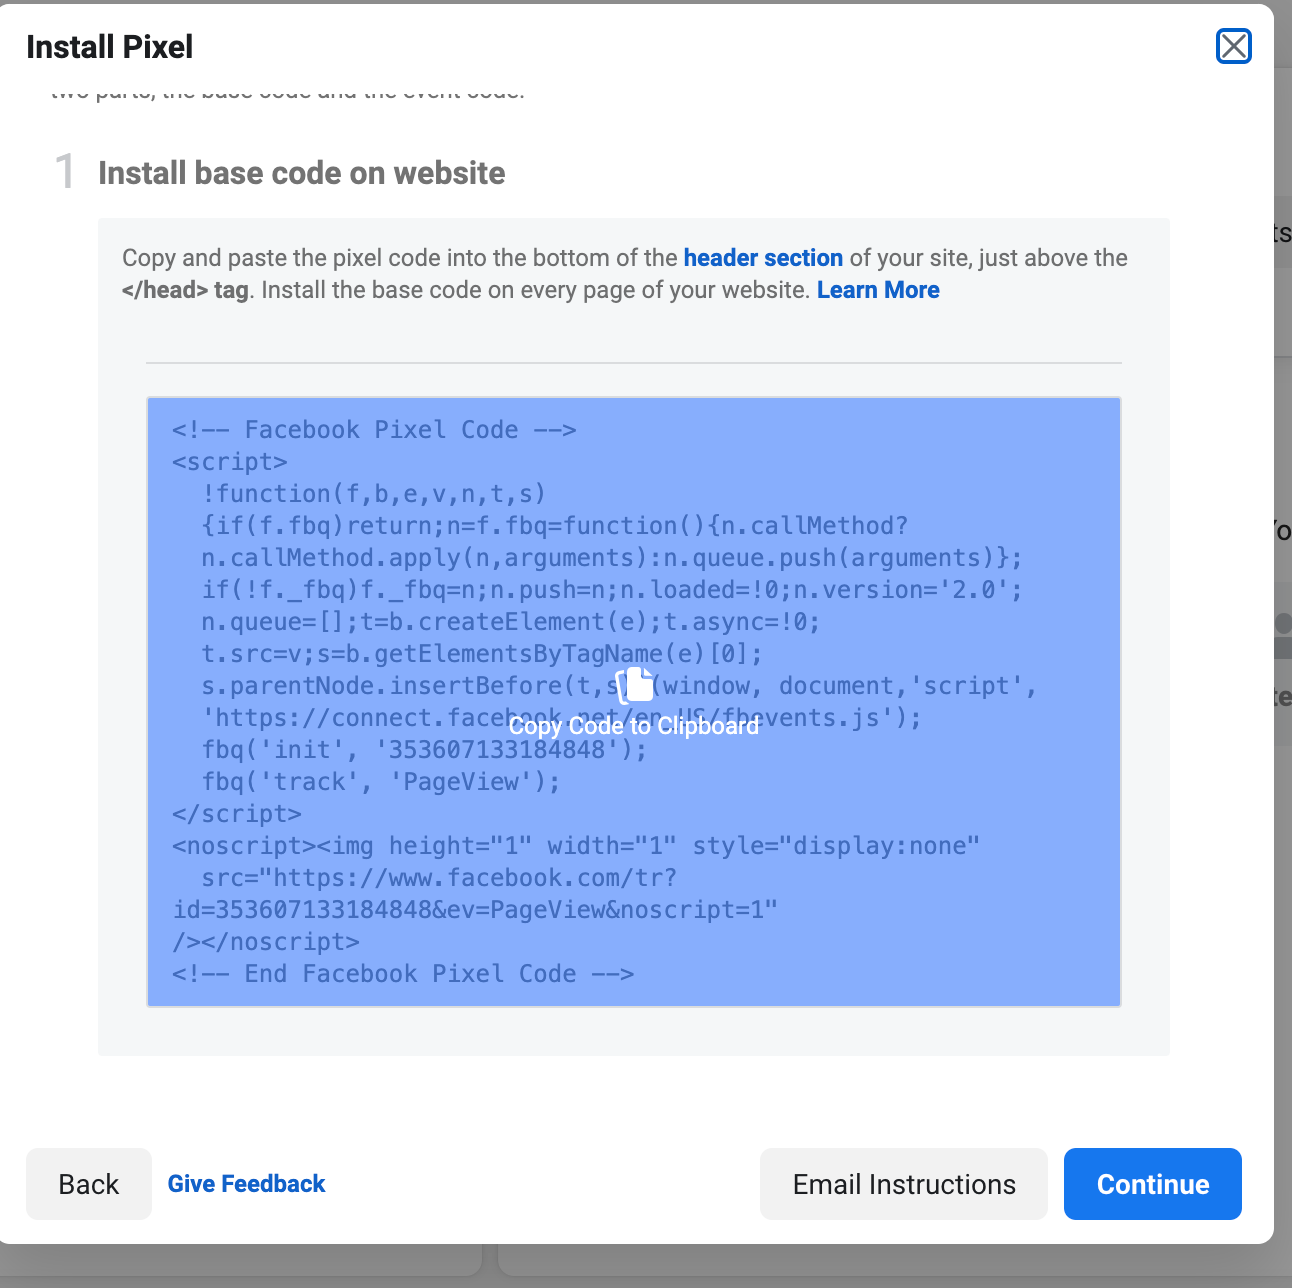1292x1288 pixels.
Task: Click the Back button
Action: (x=89, y=1184)
